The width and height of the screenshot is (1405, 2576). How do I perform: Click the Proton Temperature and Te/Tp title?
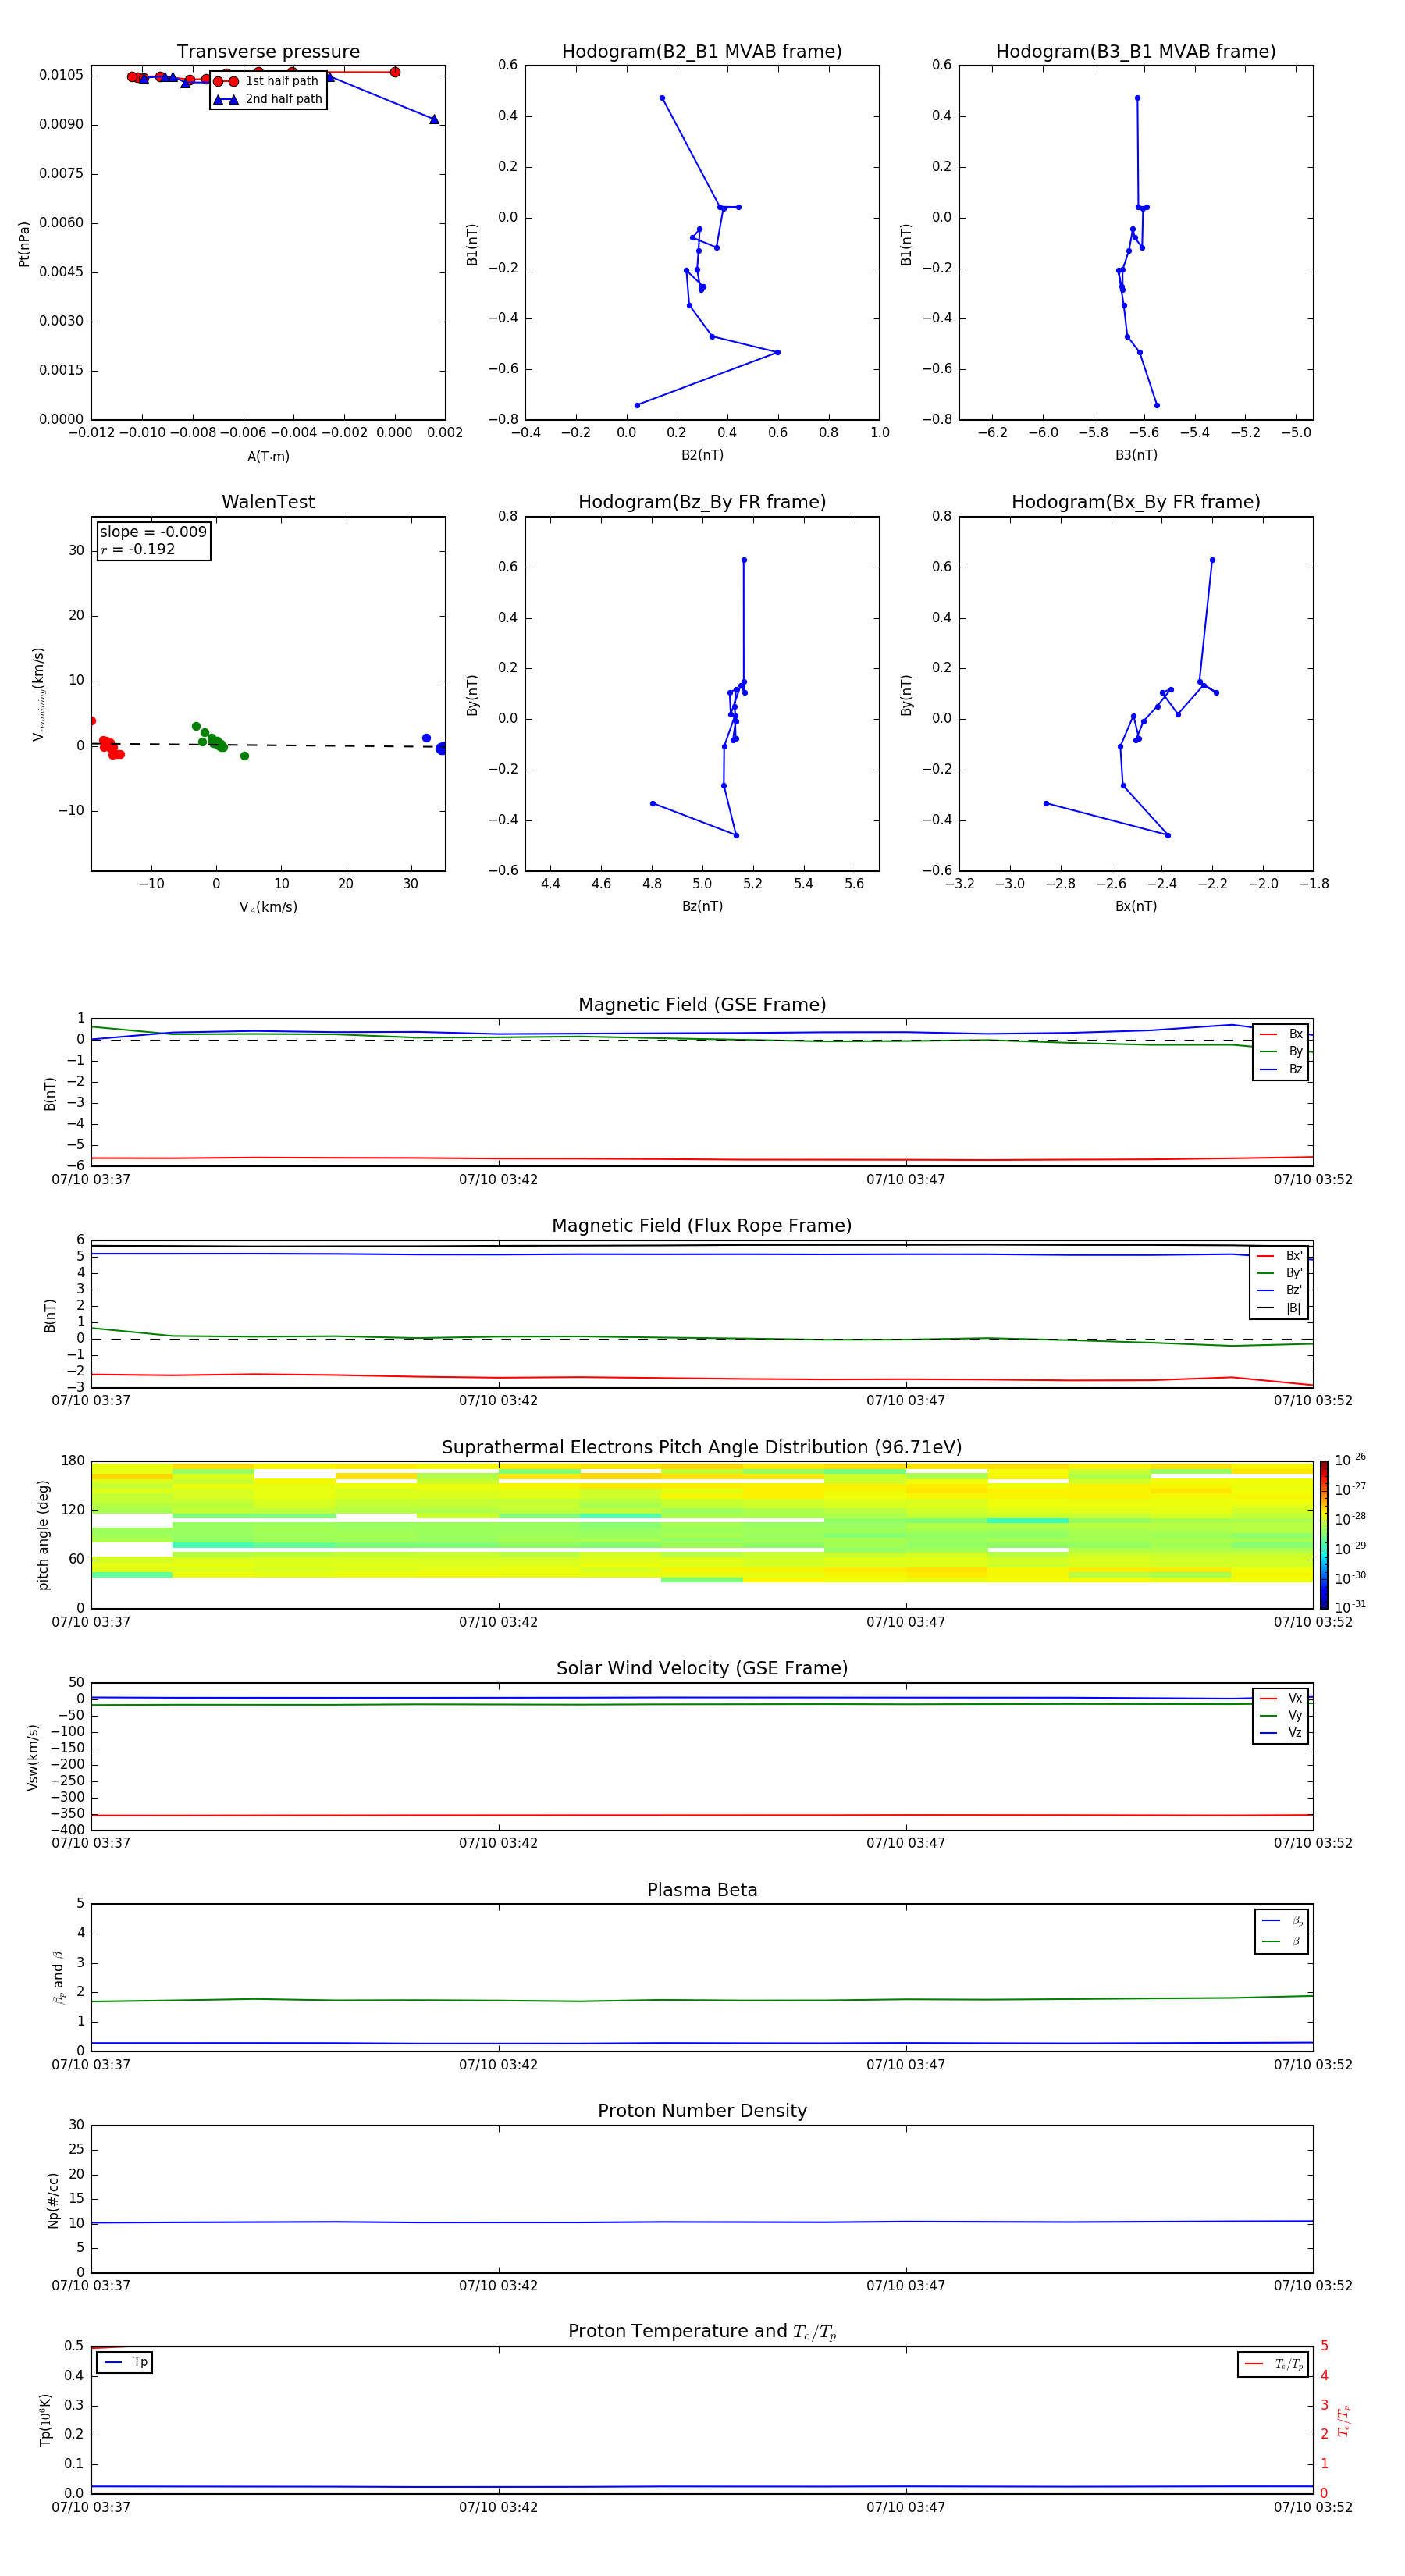pos(702,2332)
